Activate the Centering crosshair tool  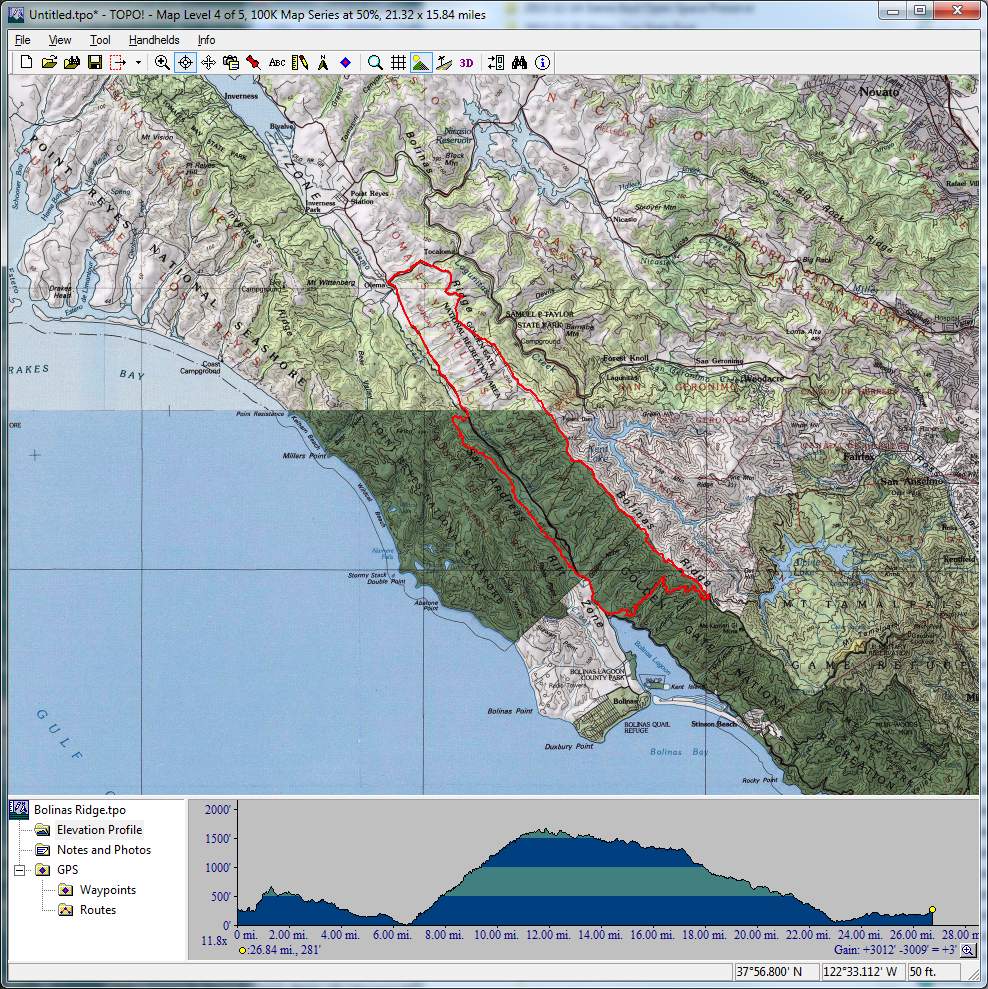pos(185,62)
